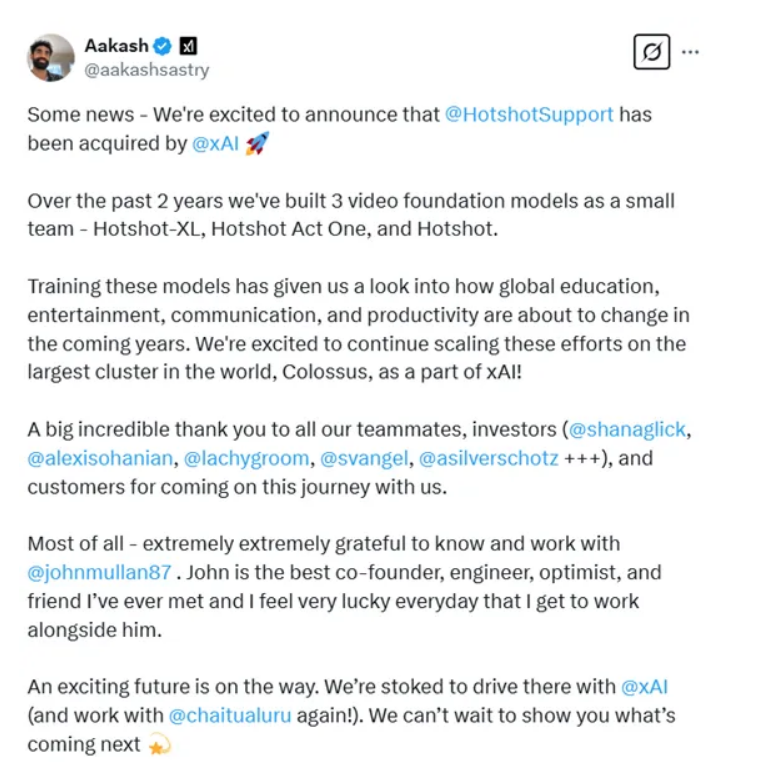
Task: Open the @chaitualuru mention
Action: click(x=230, y=716)
